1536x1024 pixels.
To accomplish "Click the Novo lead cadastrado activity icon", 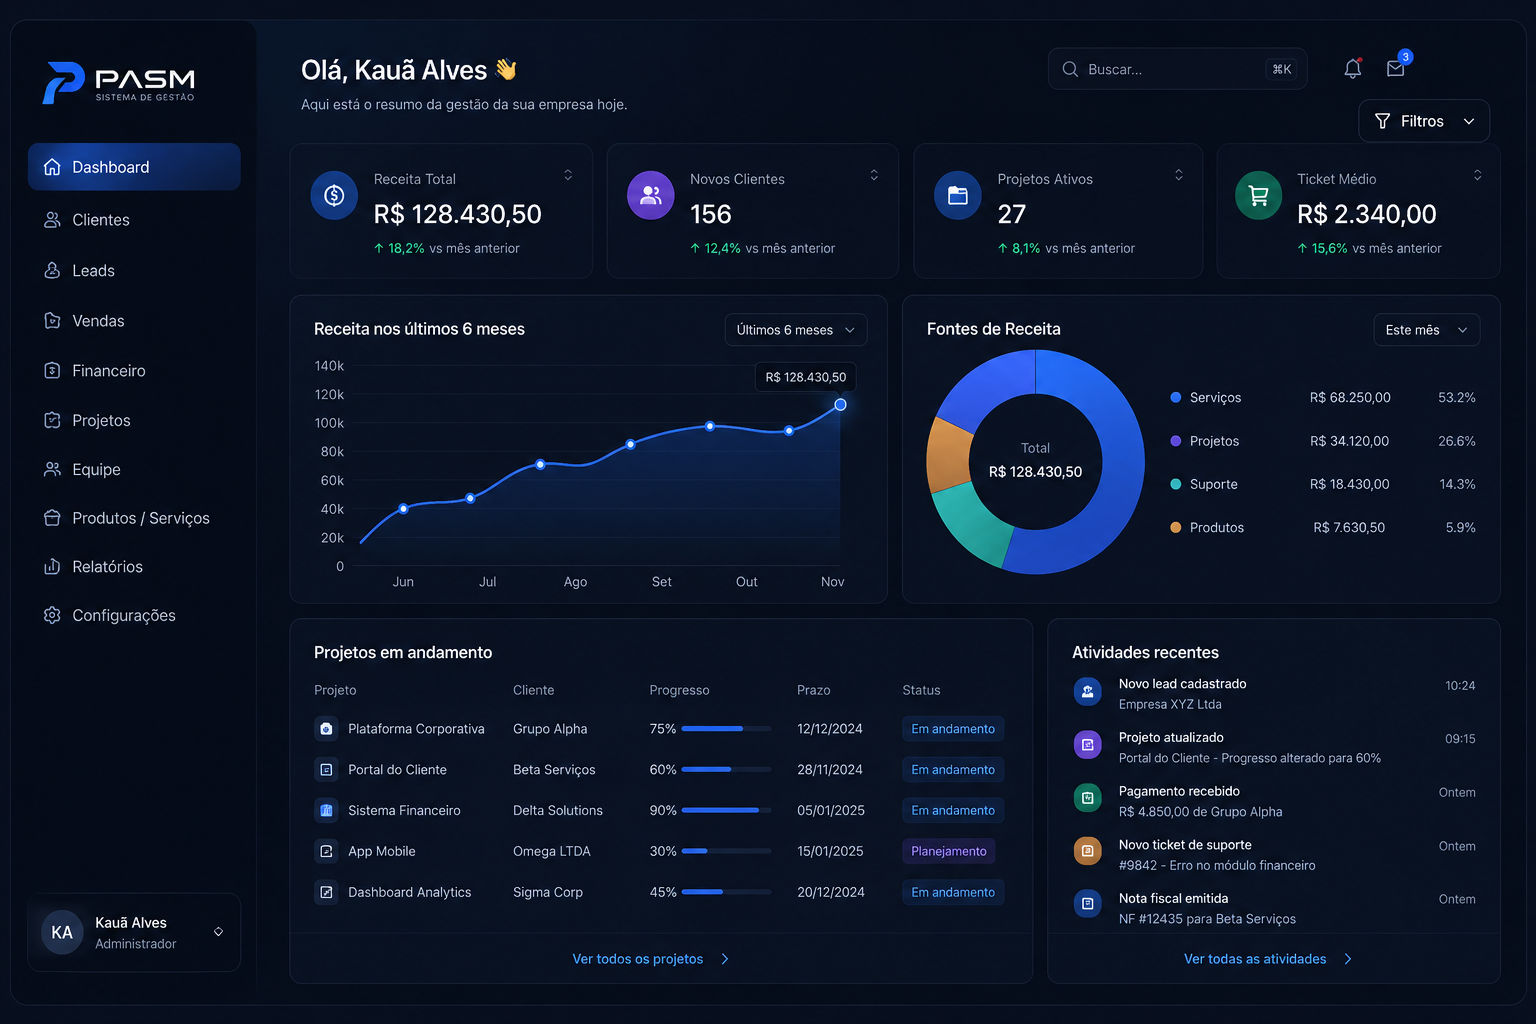I will [x=1087, y=691].
